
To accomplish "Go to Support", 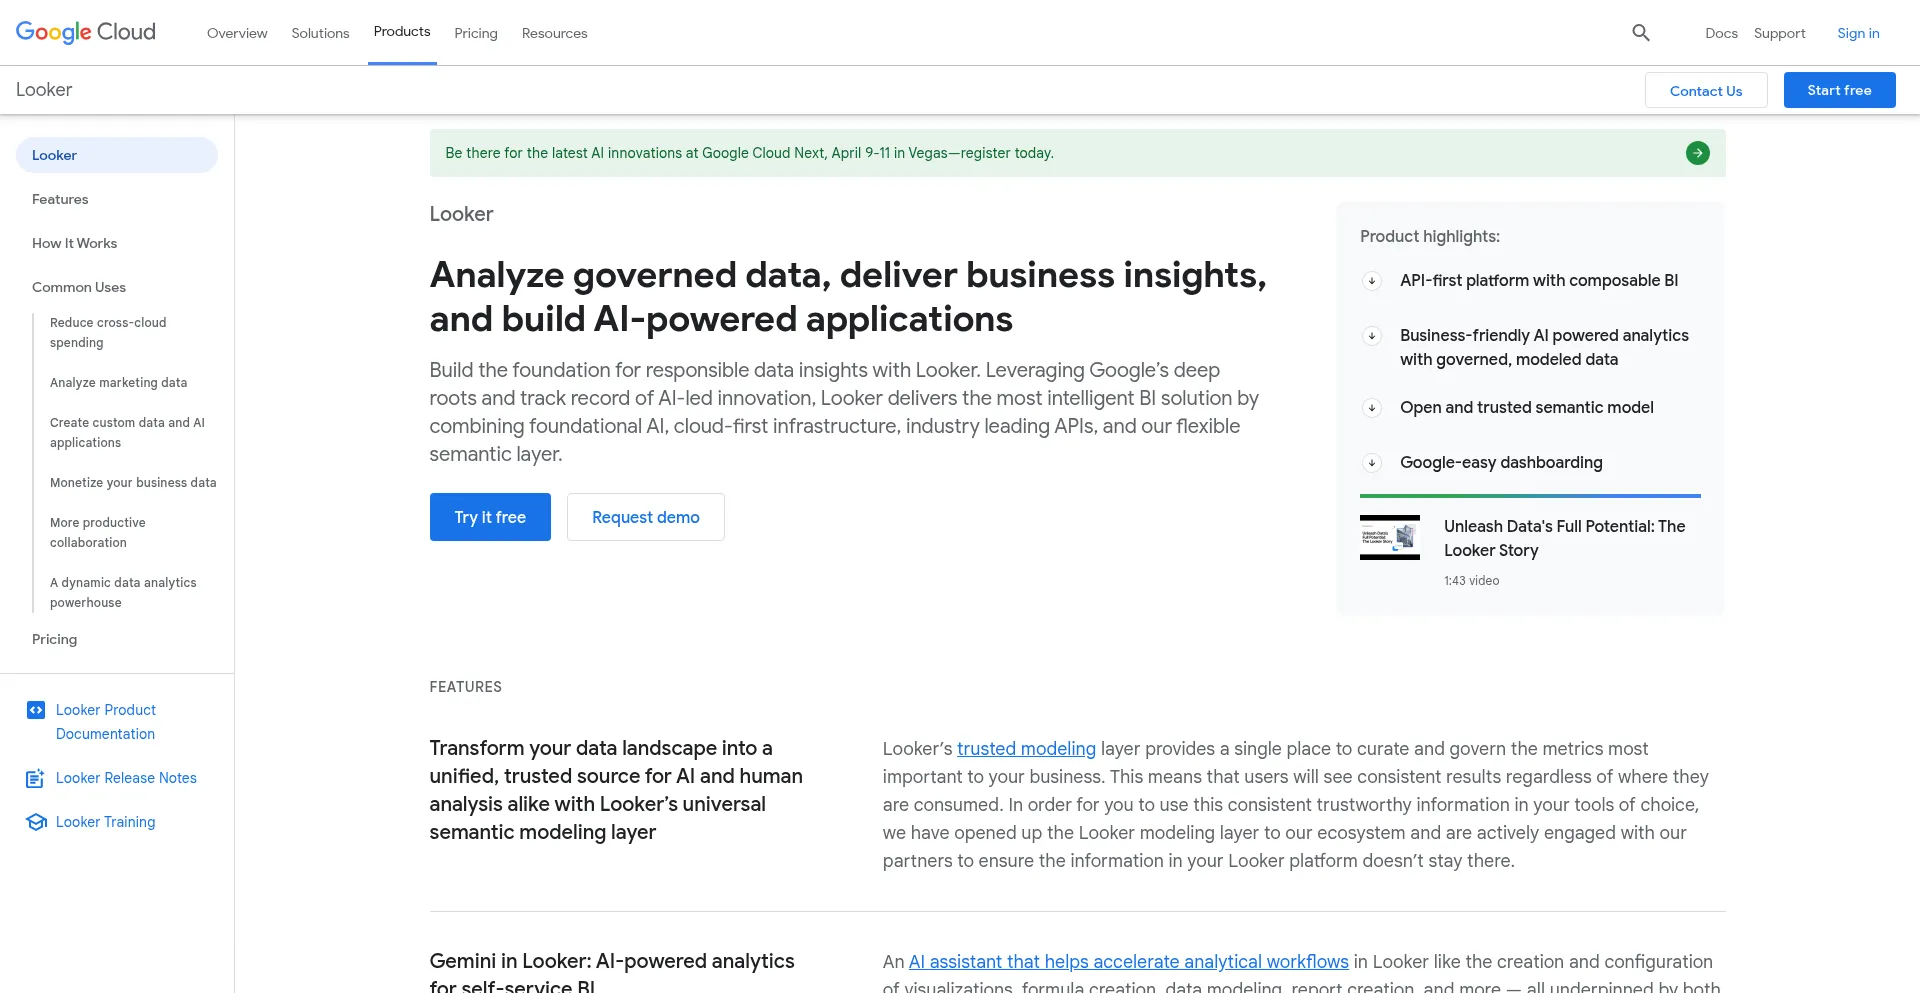I will coord(1779,33).
